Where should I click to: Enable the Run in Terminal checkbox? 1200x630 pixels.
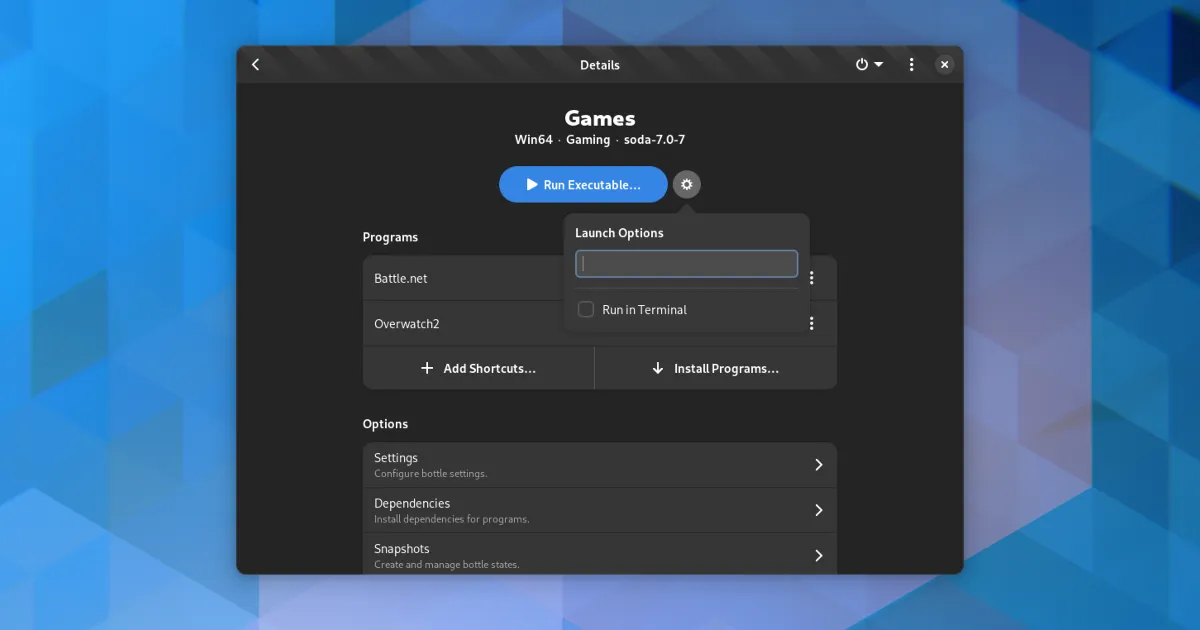586,310
